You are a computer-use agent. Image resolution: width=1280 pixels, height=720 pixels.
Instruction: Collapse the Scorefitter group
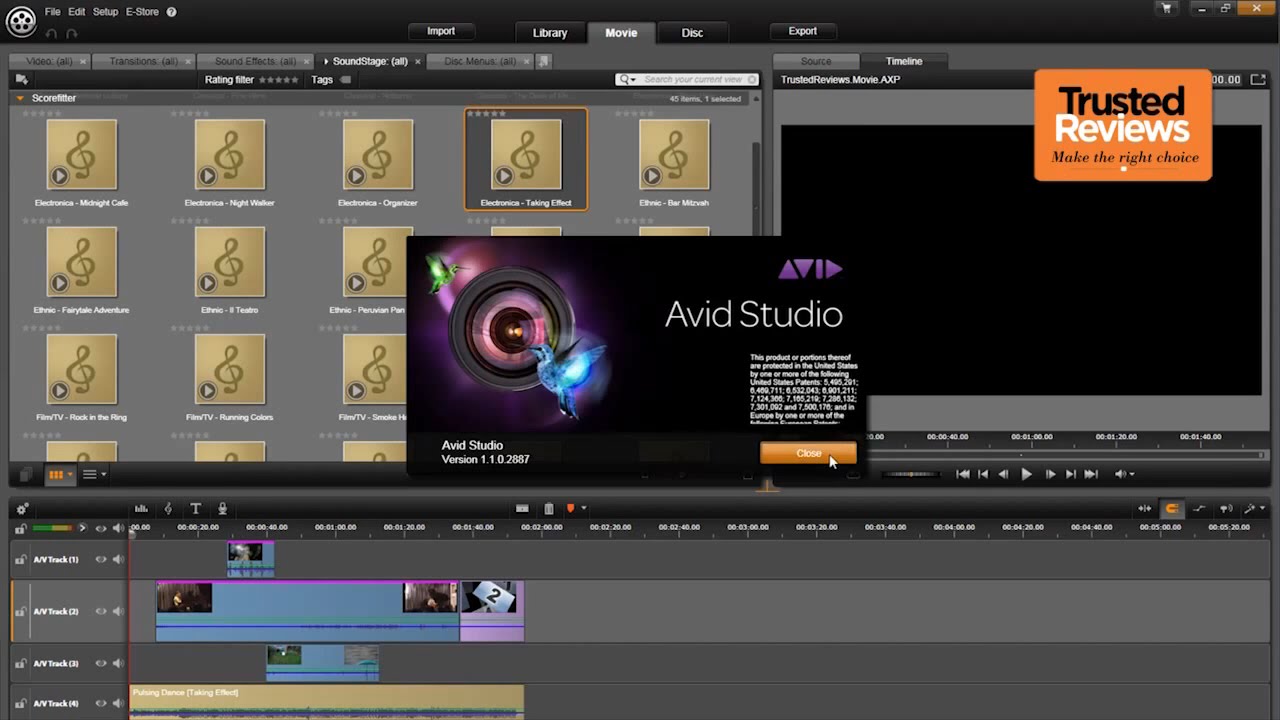pos(19,98)
